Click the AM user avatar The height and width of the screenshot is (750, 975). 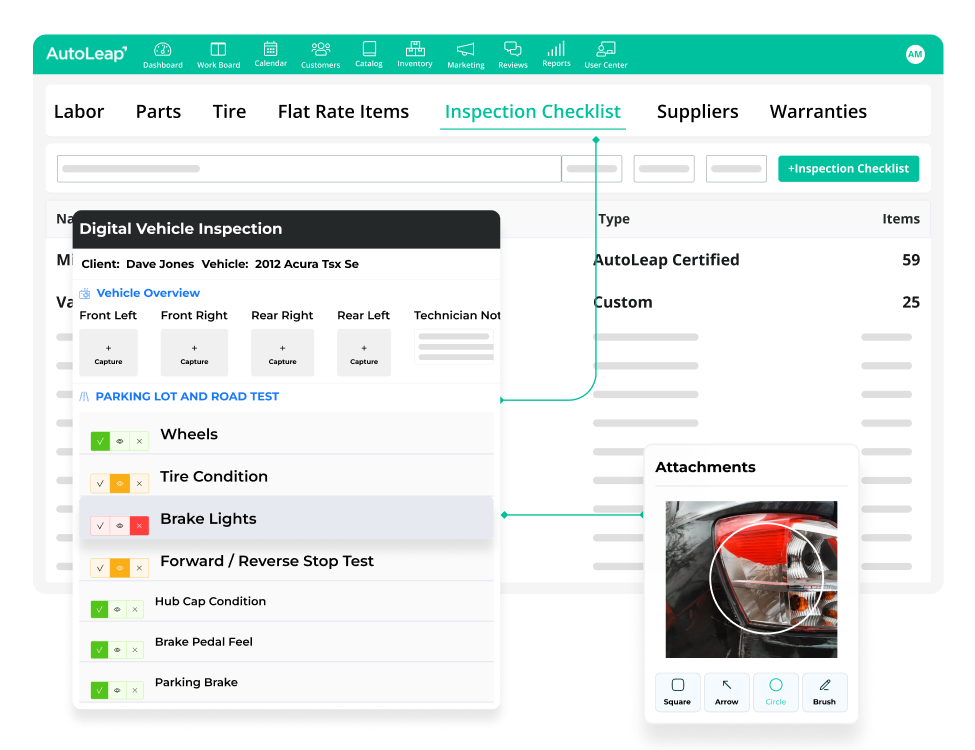click(915, 54)
